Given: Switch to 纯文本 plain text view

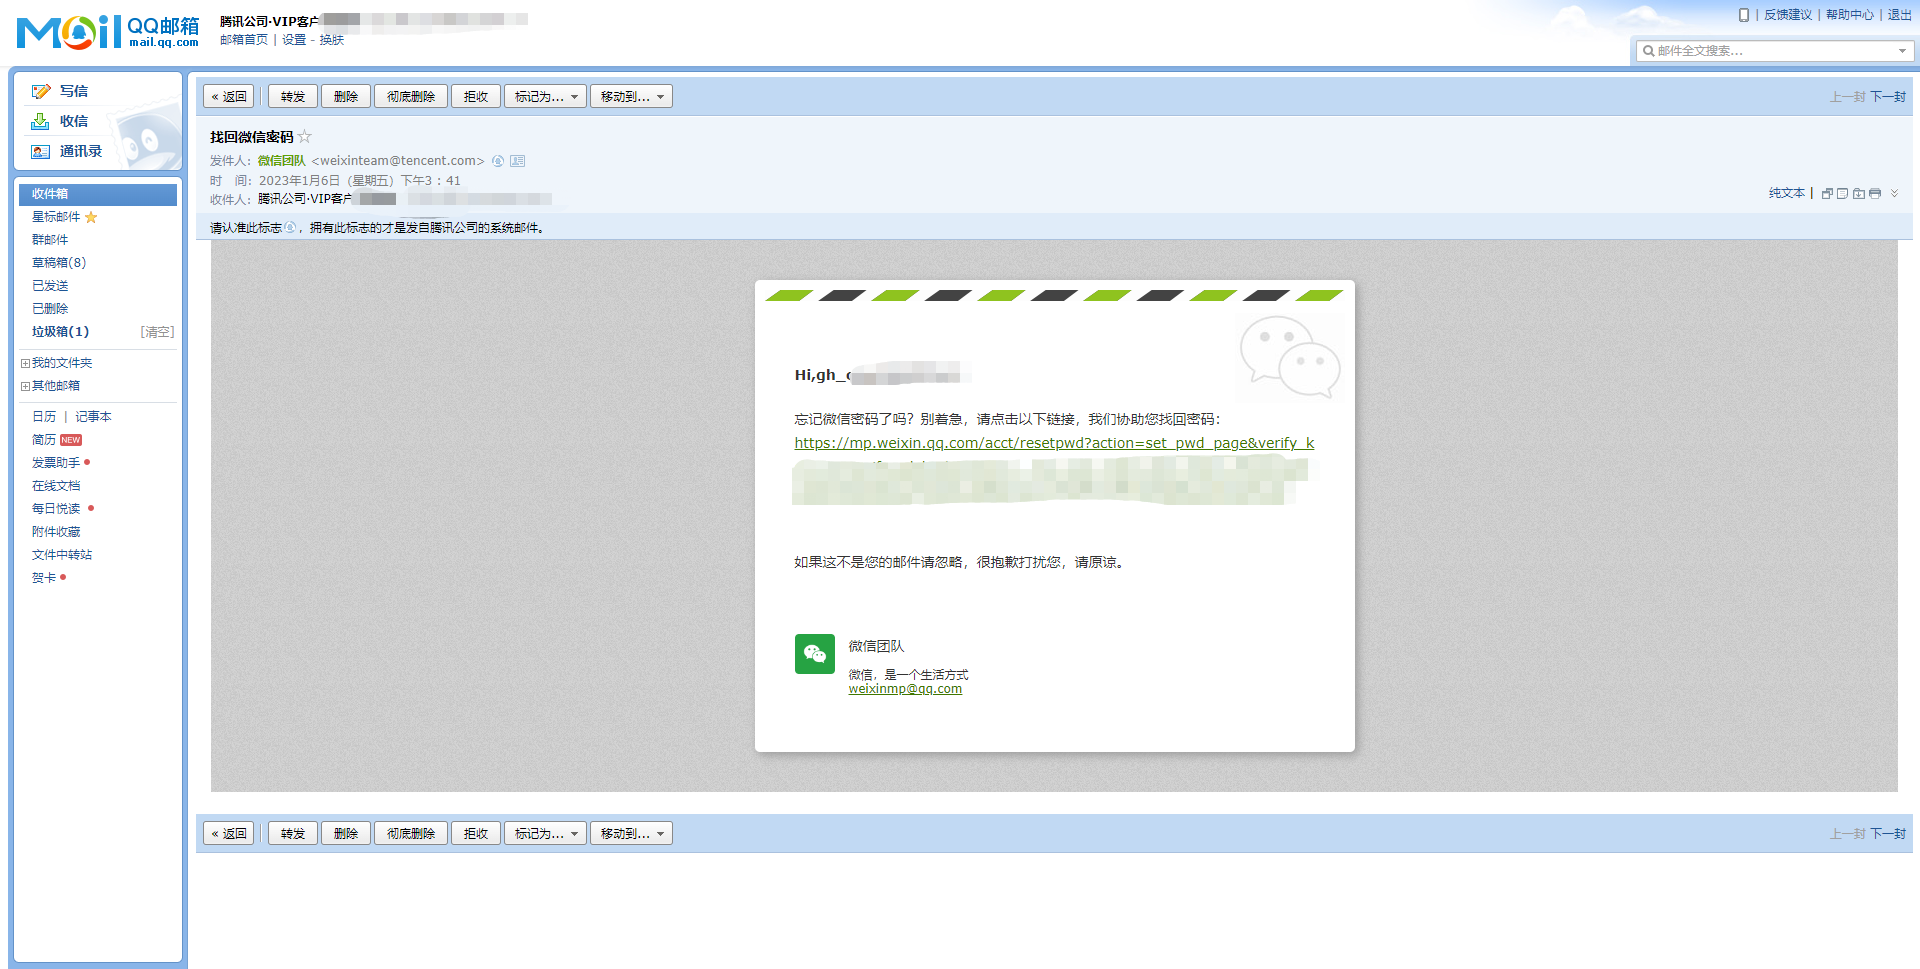Looking at the screenshot, I should [1787, 193].
